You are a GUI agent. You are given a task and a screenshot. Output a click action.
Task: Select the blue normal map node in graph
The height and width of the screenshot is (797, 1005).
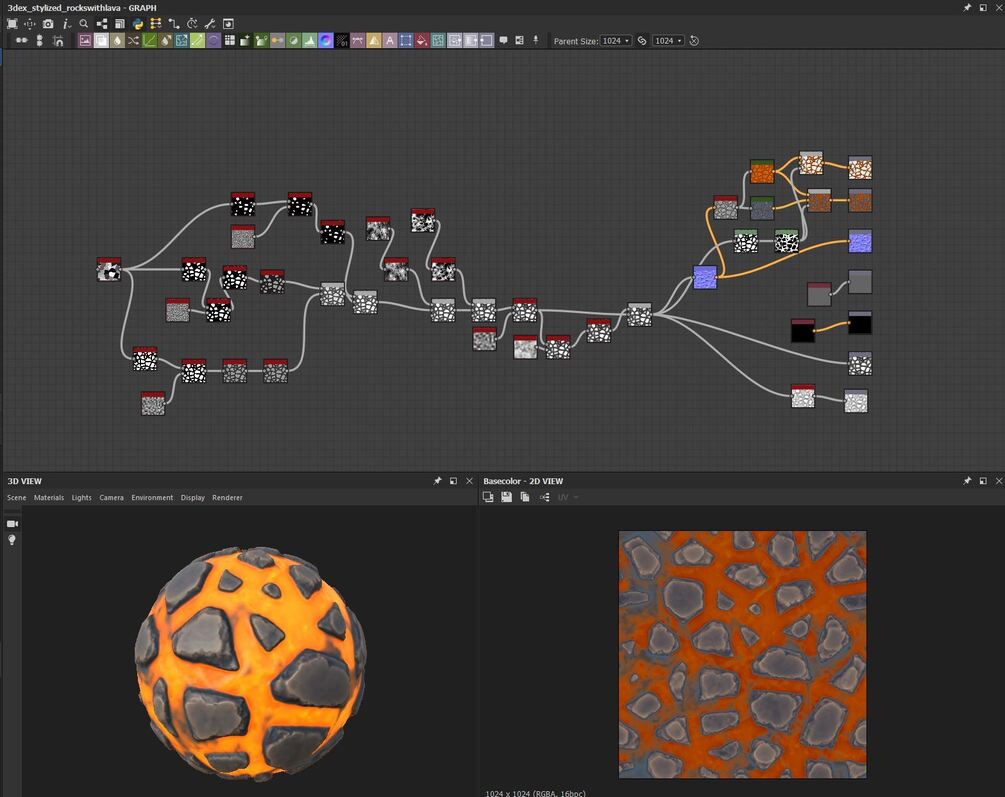pyautogui.click(x=705, y=278)
